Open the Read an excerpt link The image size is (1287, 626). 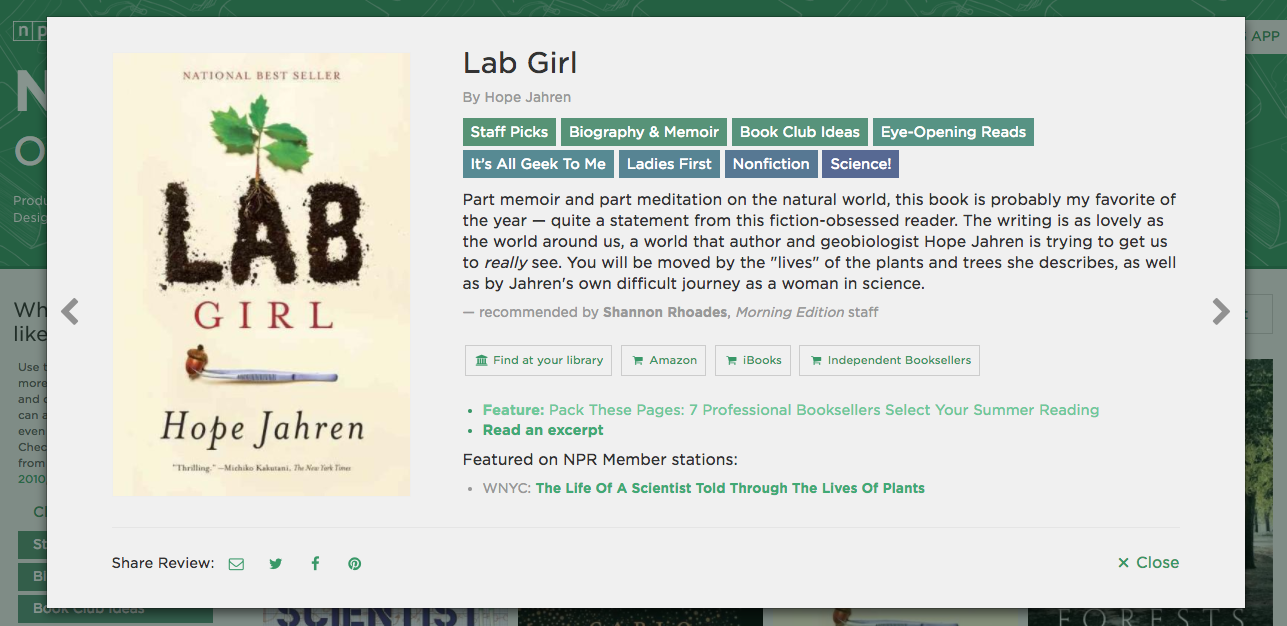click(x=543, y=430)
